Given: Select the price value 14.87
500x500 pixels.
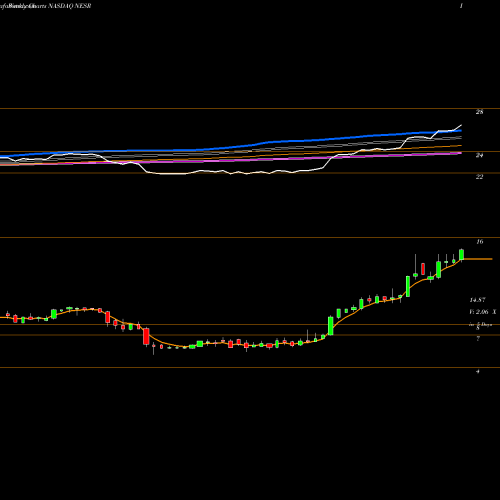Looking at the screenshot, I should click(x=477, y=300).
